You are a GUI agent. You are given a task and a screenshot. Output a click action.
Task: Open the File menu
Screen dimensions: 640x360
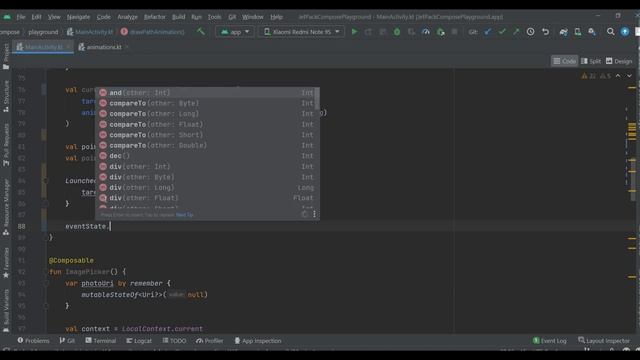(21, 17)
